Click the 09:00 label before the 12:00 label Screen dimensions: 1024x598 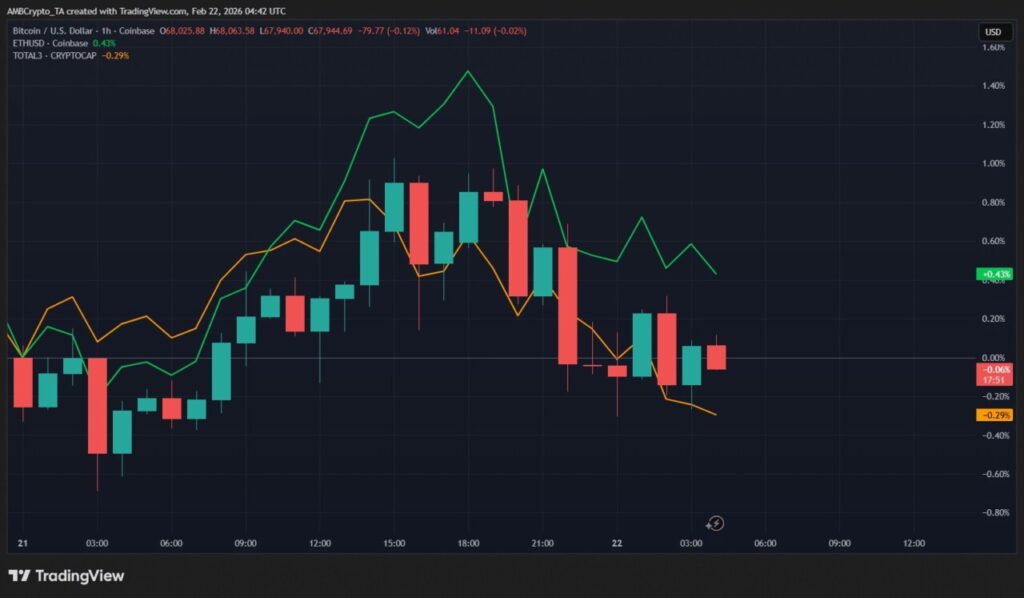click(x=245, y=543)
